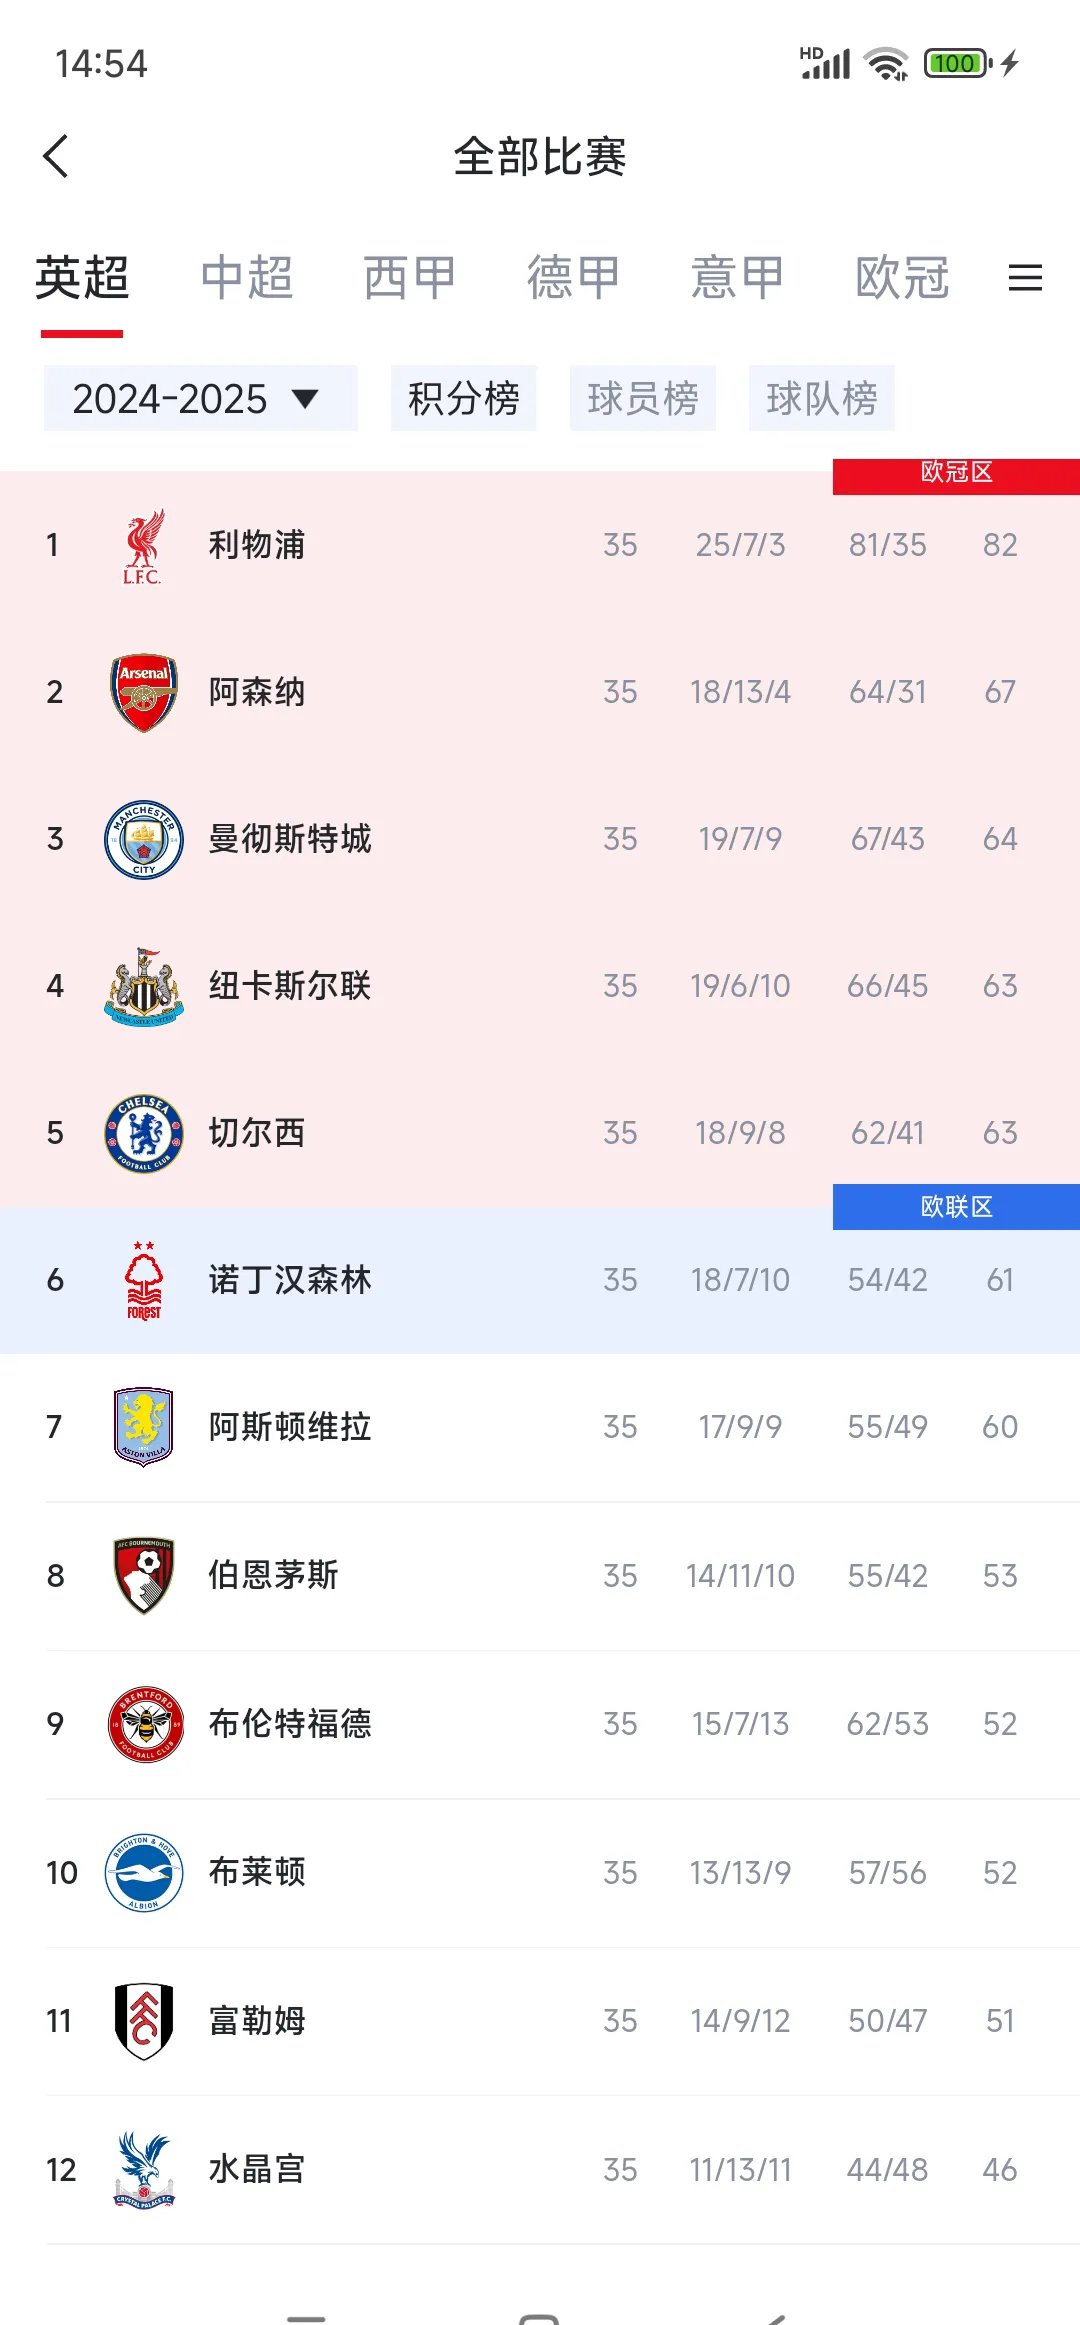The height and width of the screenshot is (2325, 1080).
Task: Switch to the 西甲 tab
Action: [x=406, y=278]
